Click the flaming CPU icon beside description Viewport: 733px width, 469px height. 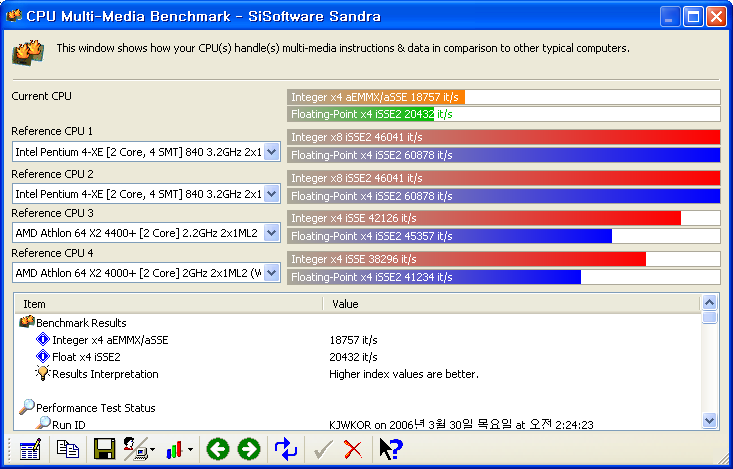(28, 52)
